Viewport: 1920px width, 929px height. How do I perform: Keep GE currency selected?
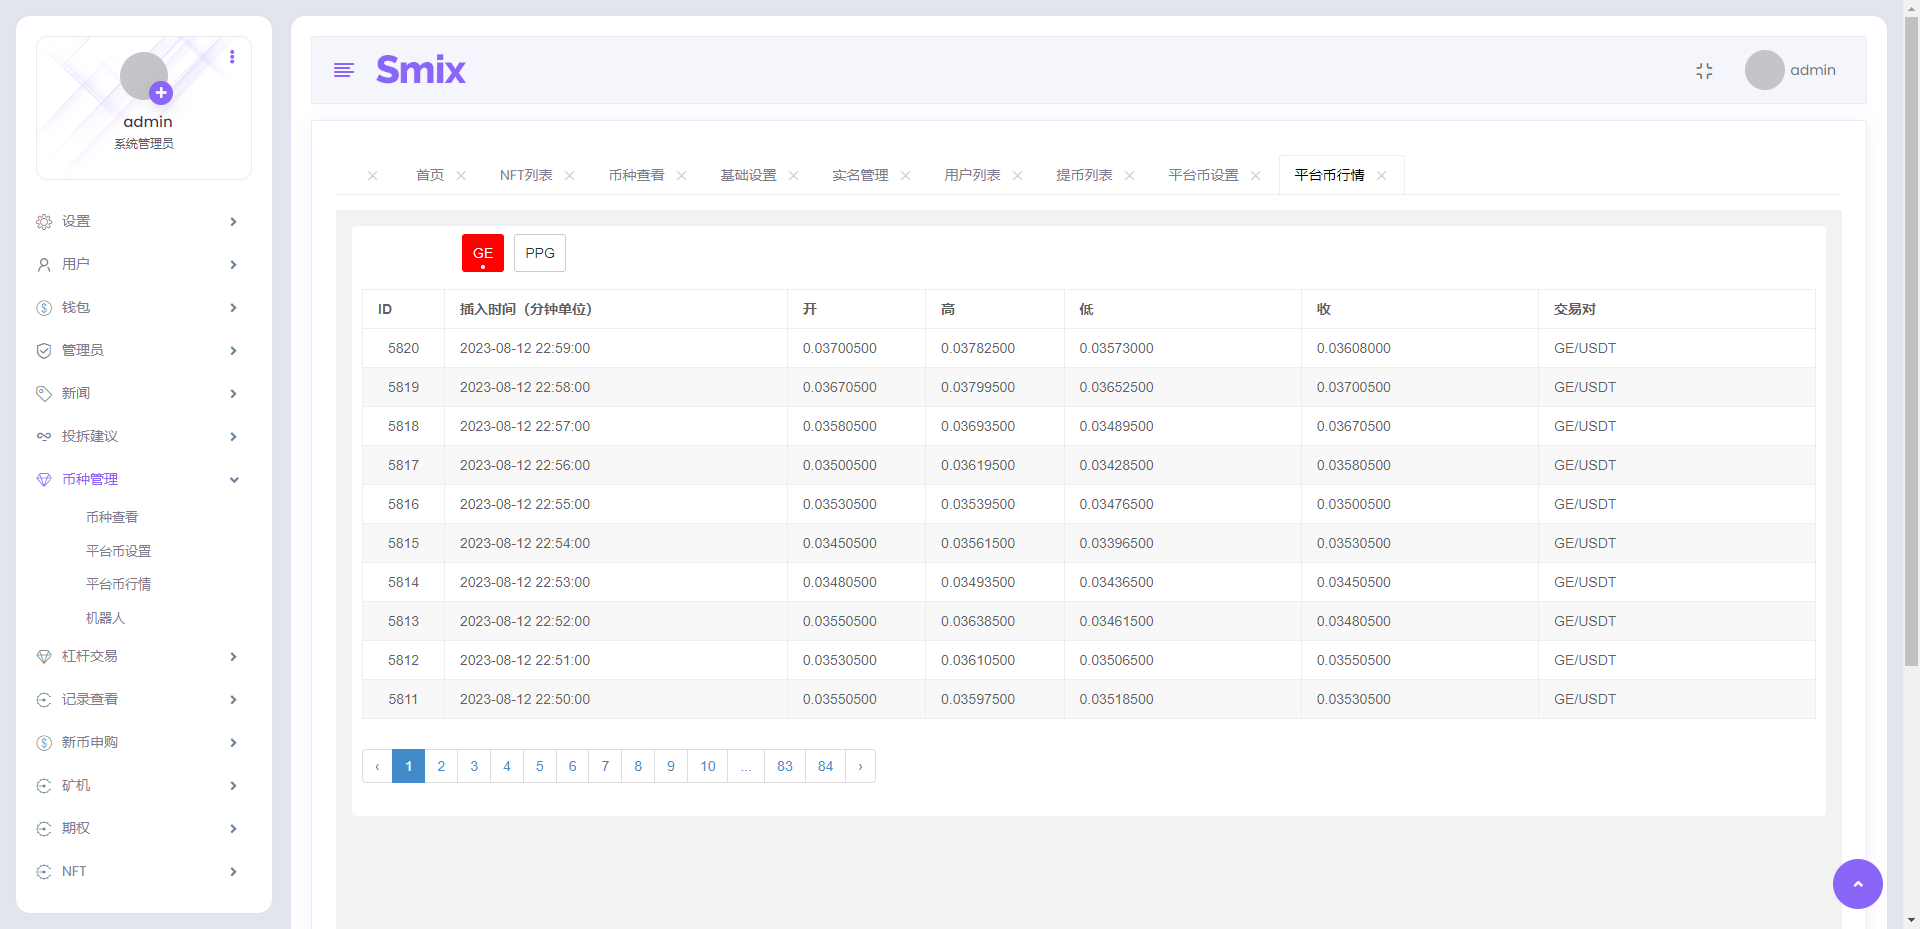[482, 253]
